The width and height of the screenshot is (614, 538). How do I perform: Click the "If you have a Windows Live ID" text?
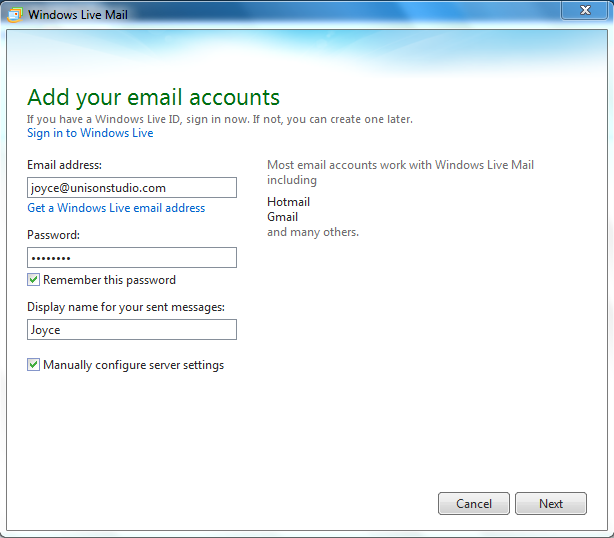(x=220, y=119)
